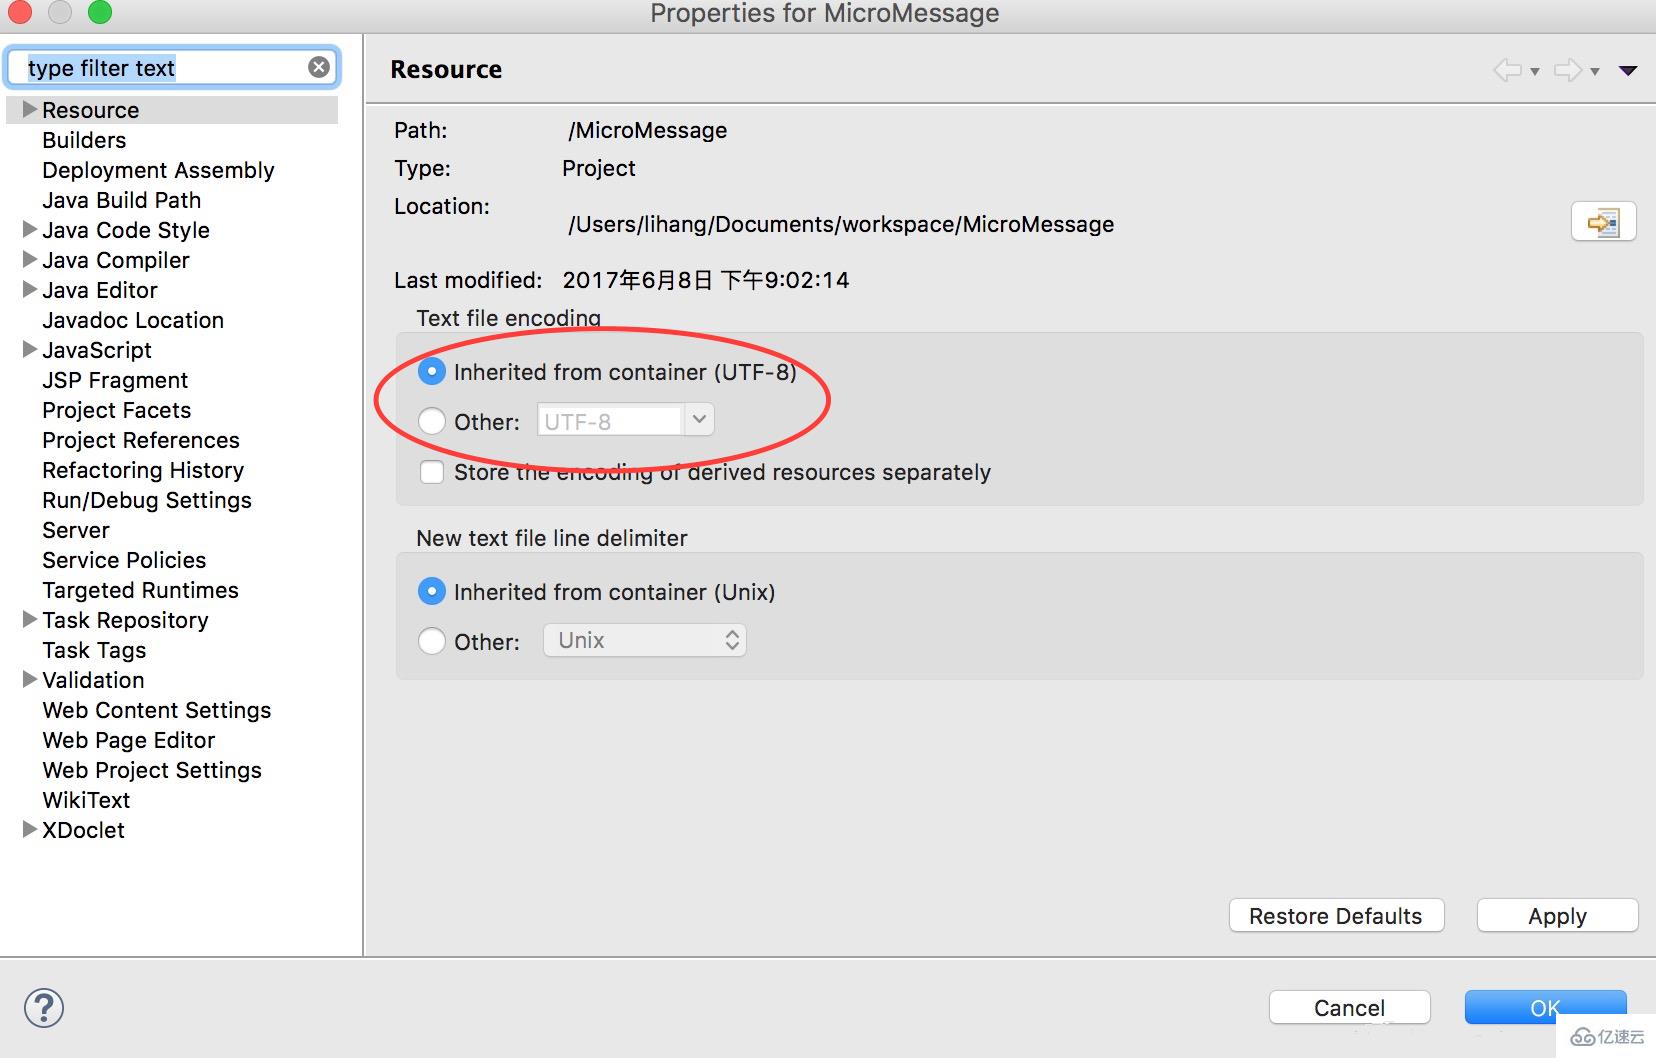
Task: Select the Other line delimiter radio button
Action: pyautogui.click(x=431, y=641)
